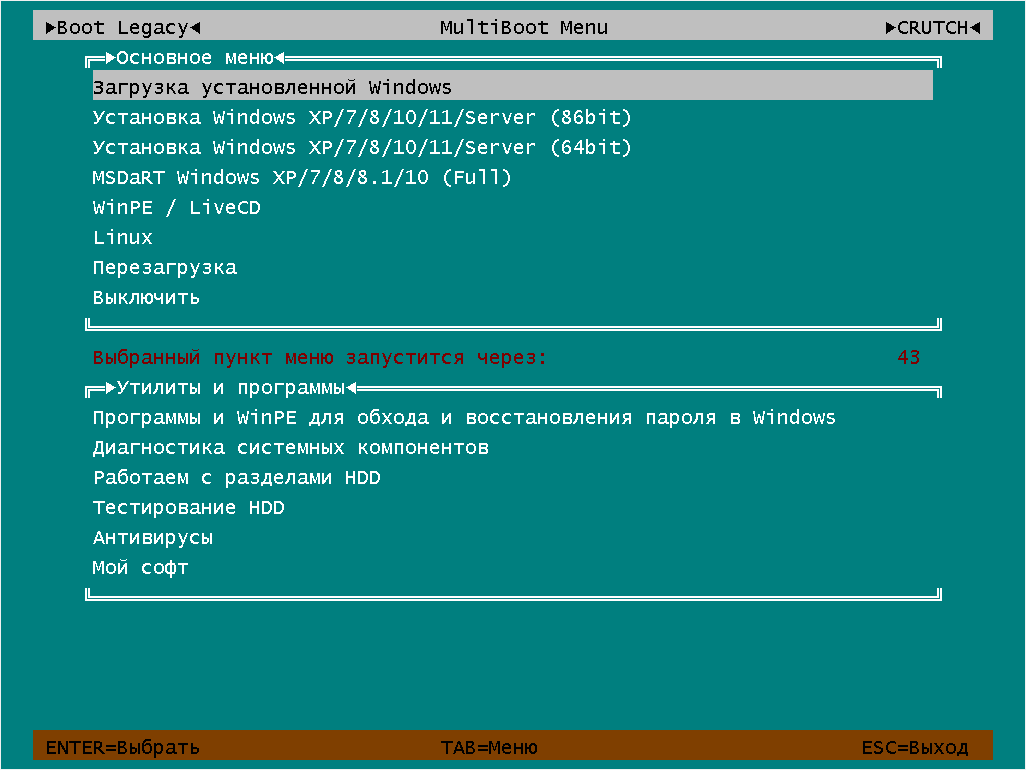This screenshot has width=1026, height=770.
Task: Open WinPE / LiveCD submenu
Action: [176, 207]
